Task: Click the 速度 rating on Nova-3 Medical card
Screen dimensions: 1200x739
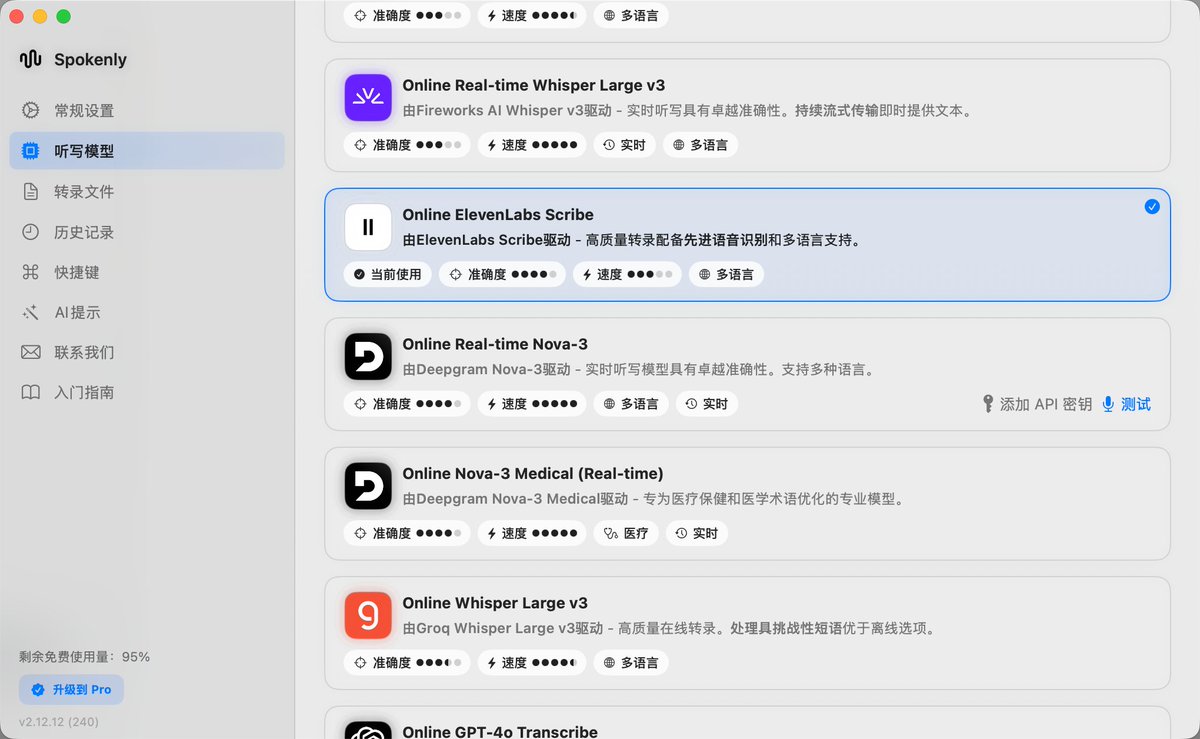Action: (532, 533)
